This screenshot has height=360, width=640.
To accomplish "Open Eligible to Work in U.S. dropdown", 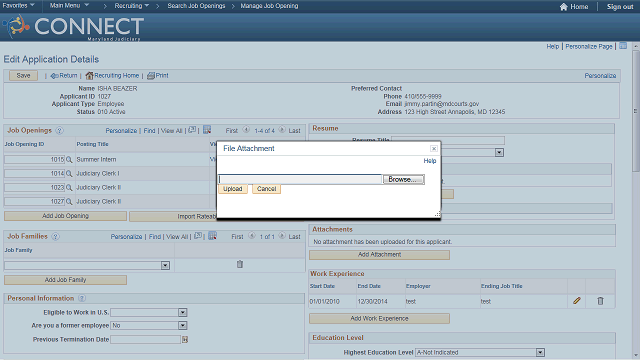I will [182, 313].
